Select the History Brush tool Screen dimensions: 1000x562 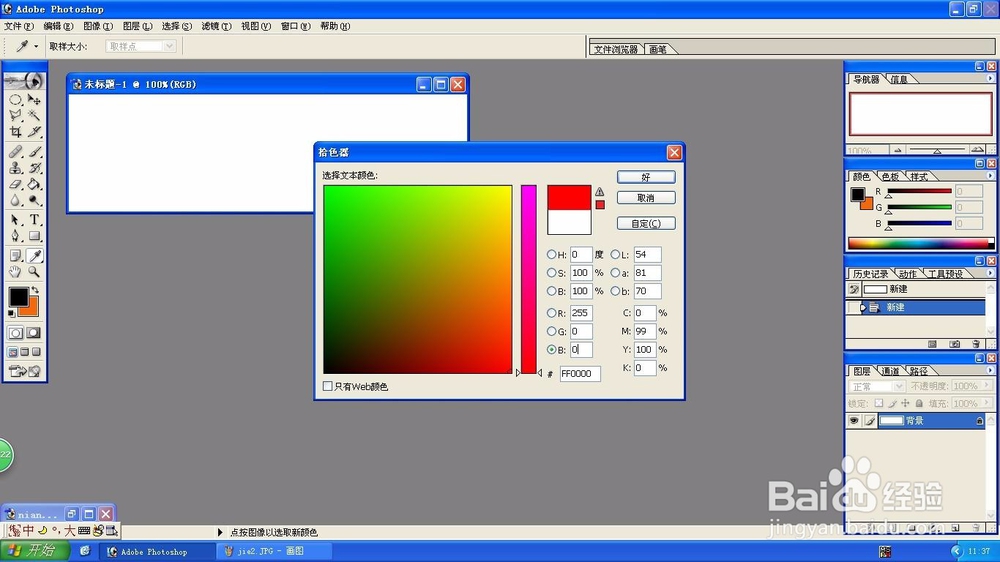(34, 168)
